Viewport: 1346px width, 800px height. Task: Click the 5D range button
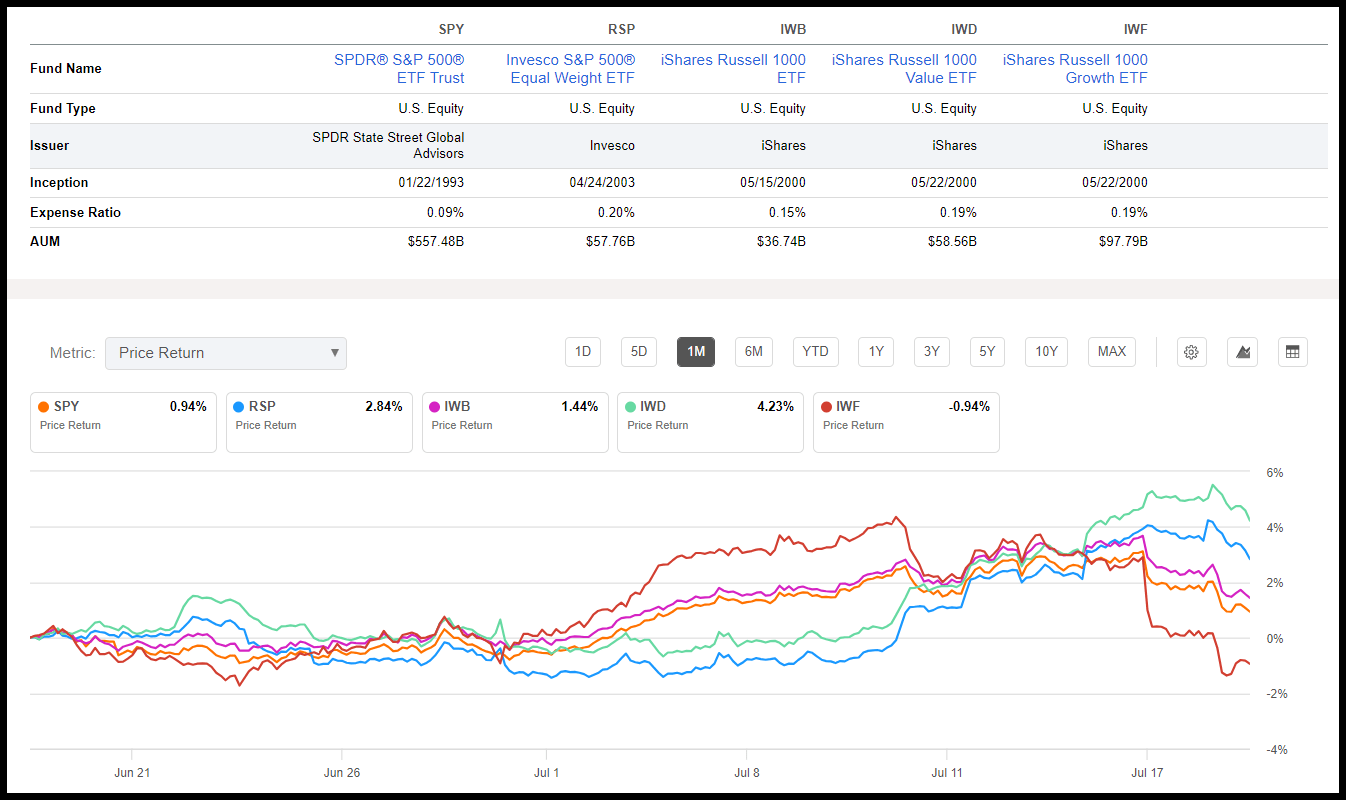[x=639, y=352]
